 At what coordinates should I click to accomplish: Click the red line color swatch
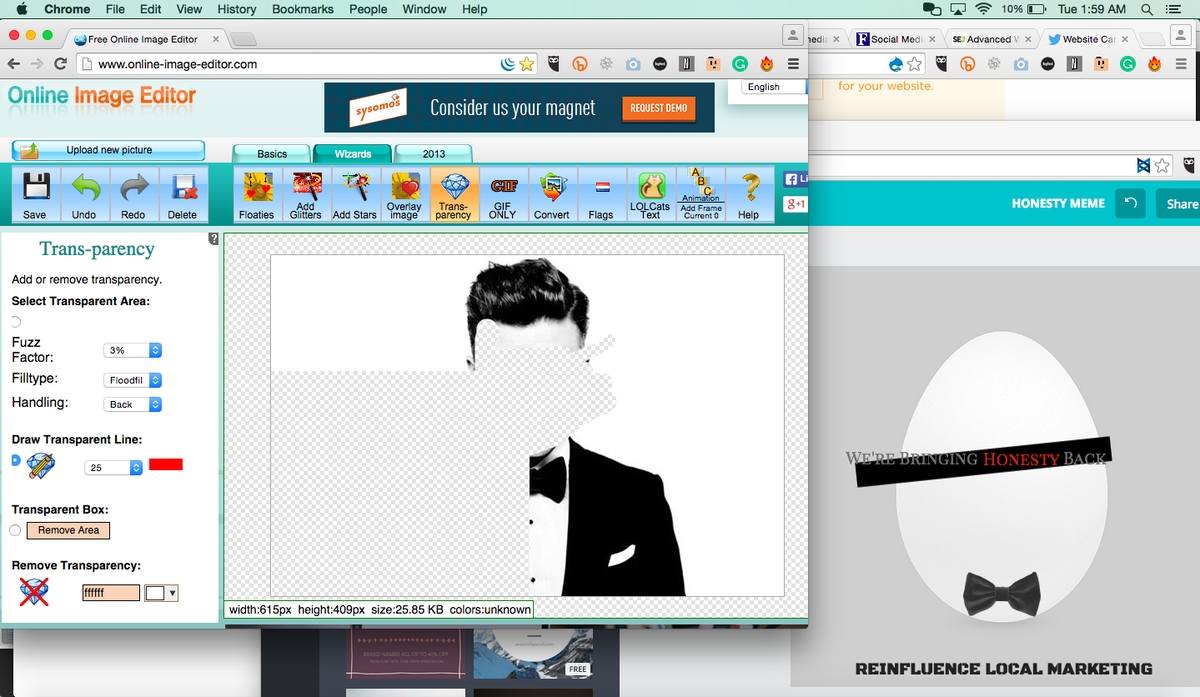[166, 464]
